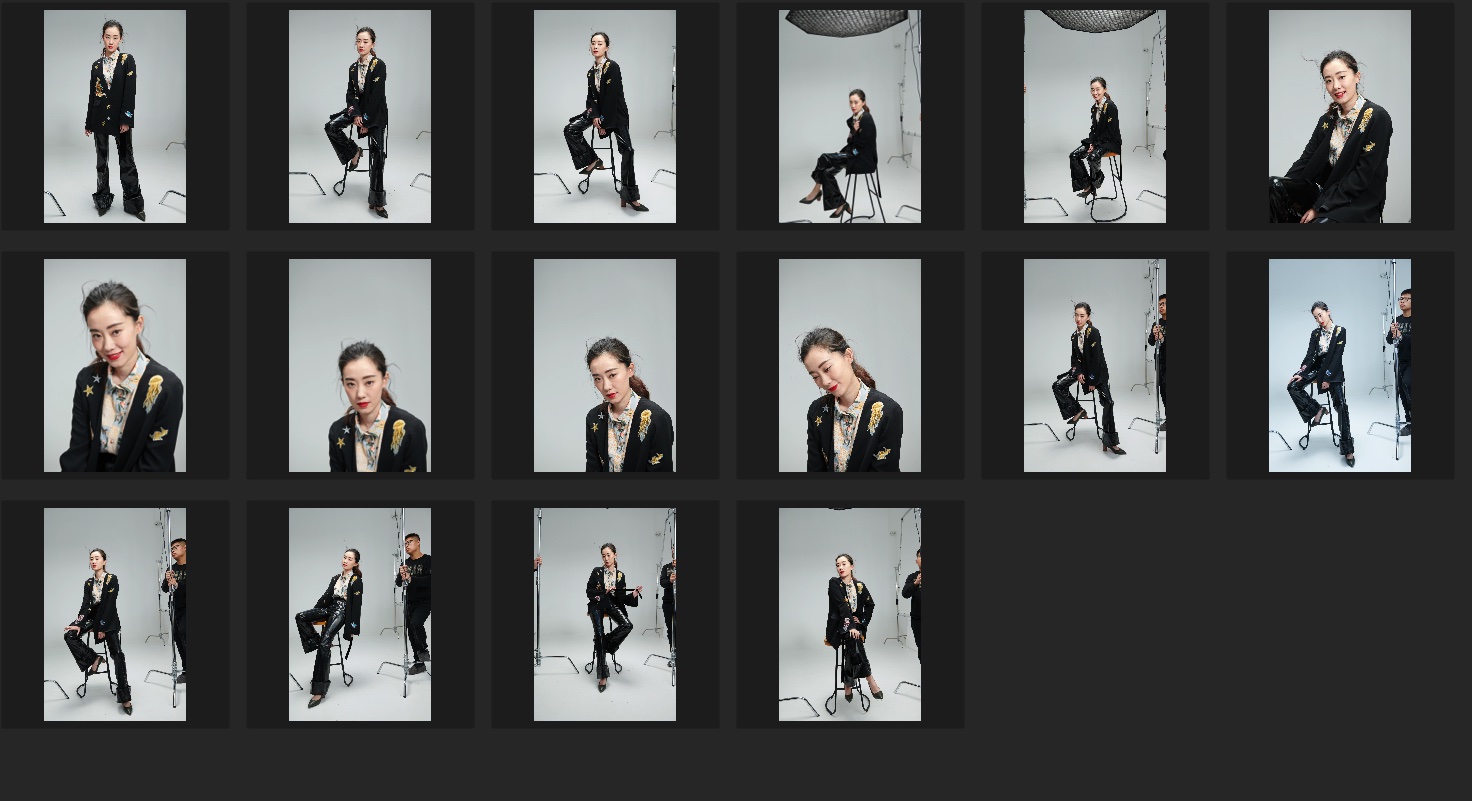Select close-up smiling portrait with tilted head
Image resolution: width=1472 pixels, height=801 pixels.
click(x=115, y=365)
